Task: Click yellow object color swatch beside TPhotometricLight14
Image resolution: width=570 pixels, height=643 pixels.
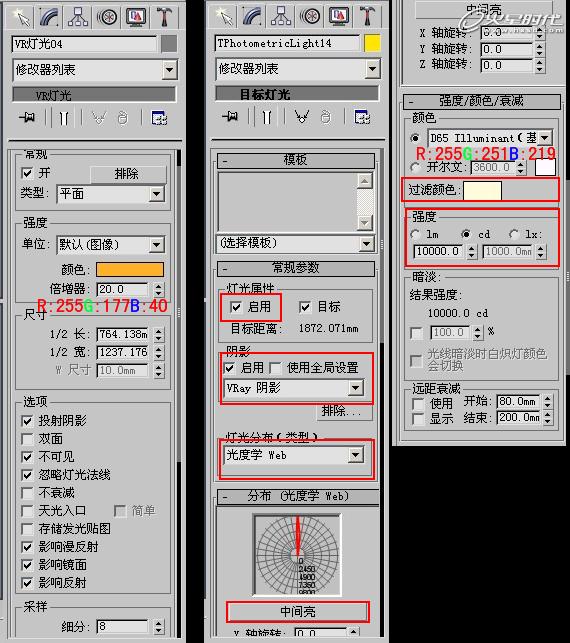Action: (x=372, y=43)
